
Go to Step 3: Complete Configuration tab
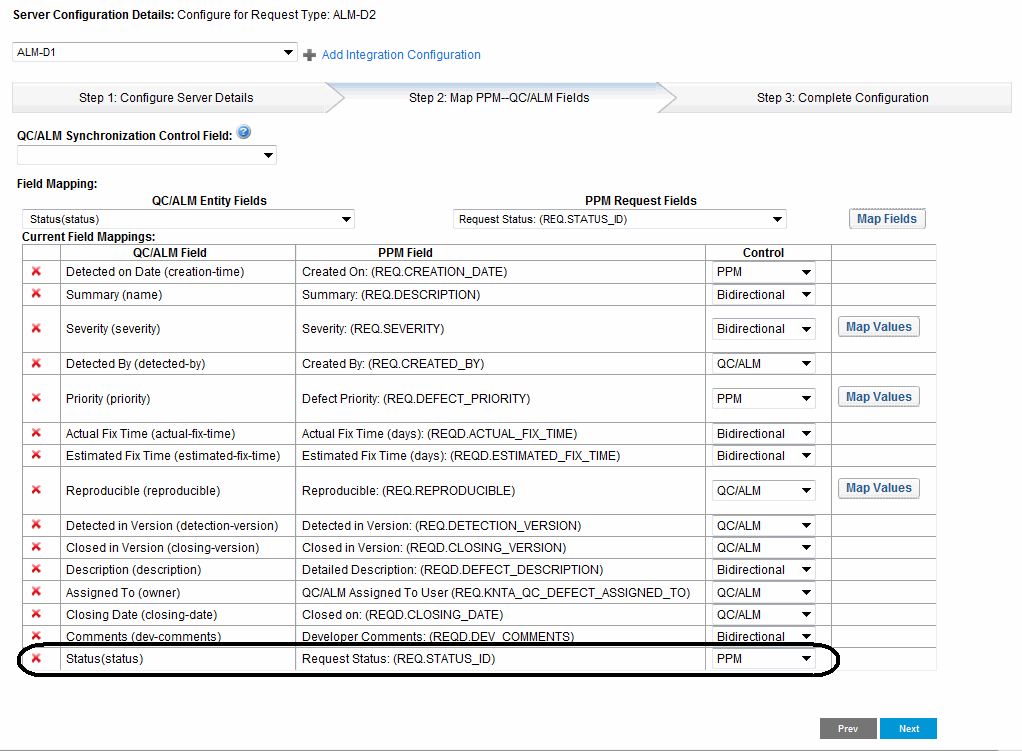(x=842, y=98)
